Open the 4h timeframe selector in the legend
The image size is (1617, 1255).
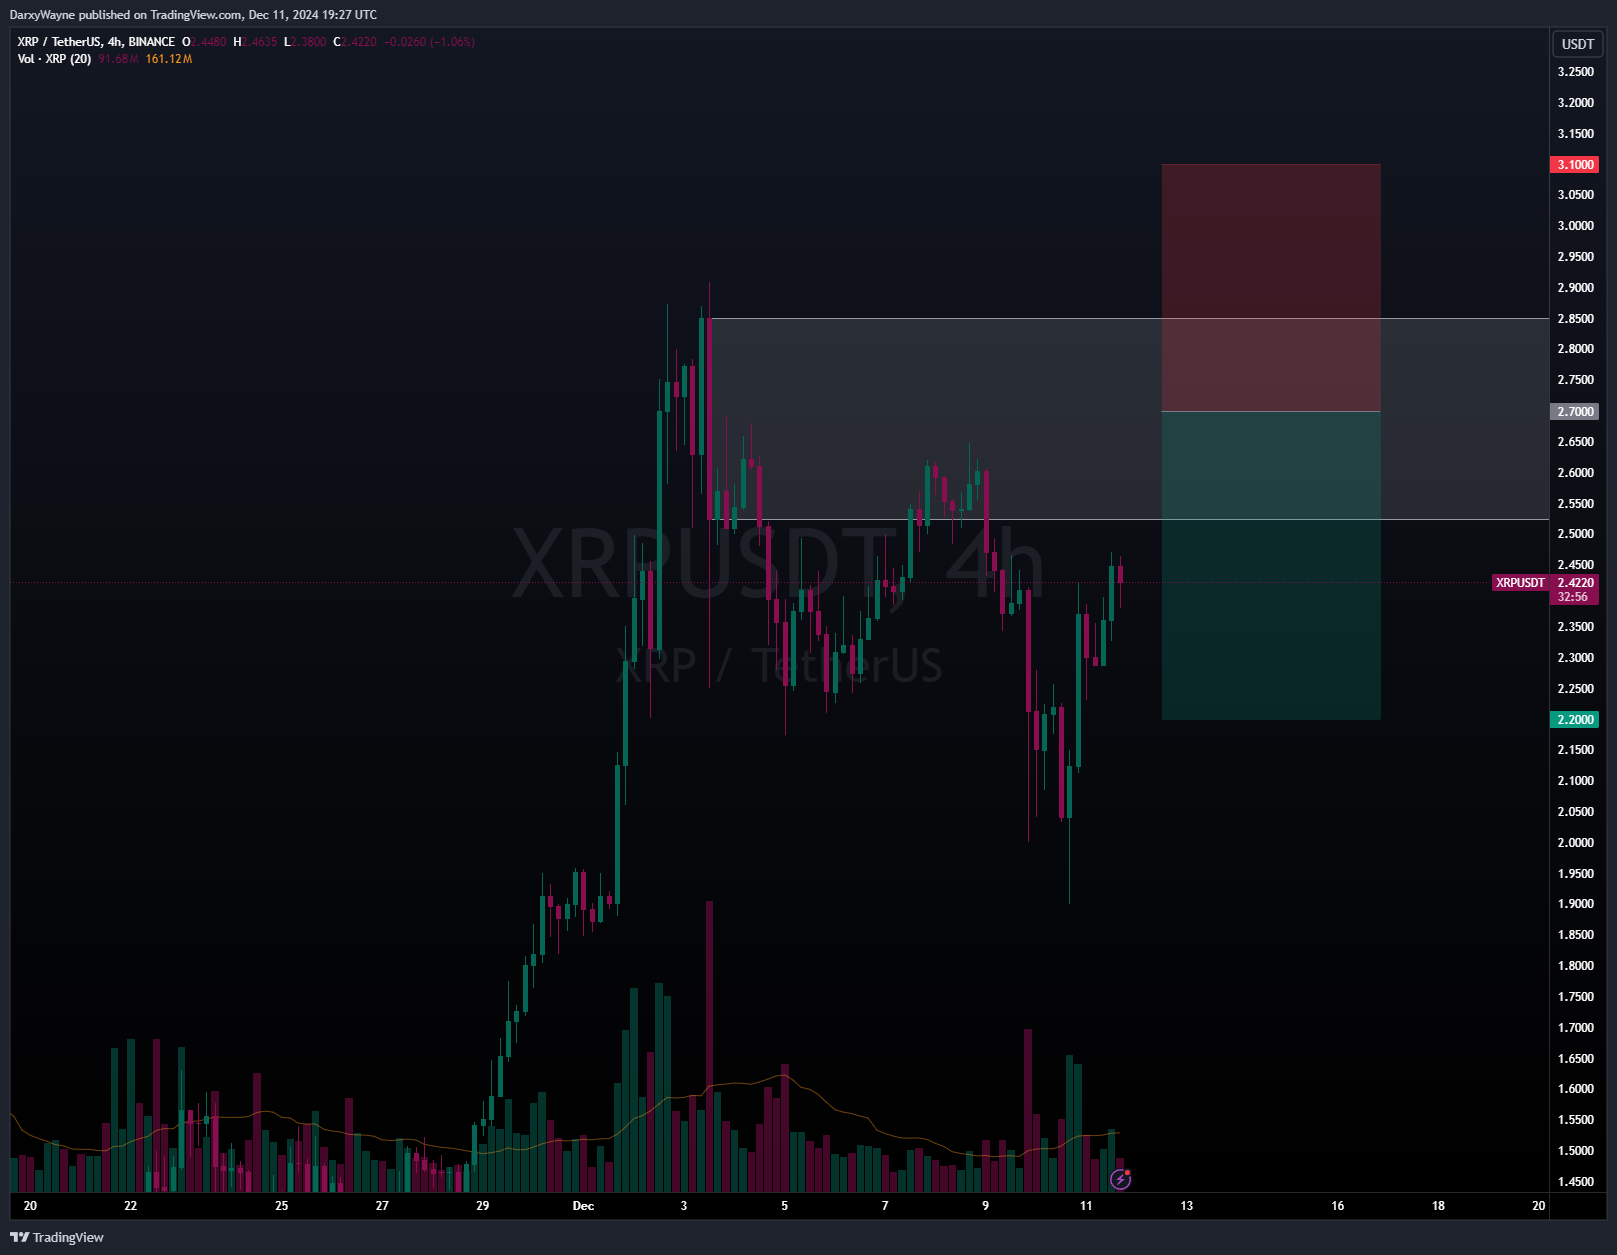112,42
